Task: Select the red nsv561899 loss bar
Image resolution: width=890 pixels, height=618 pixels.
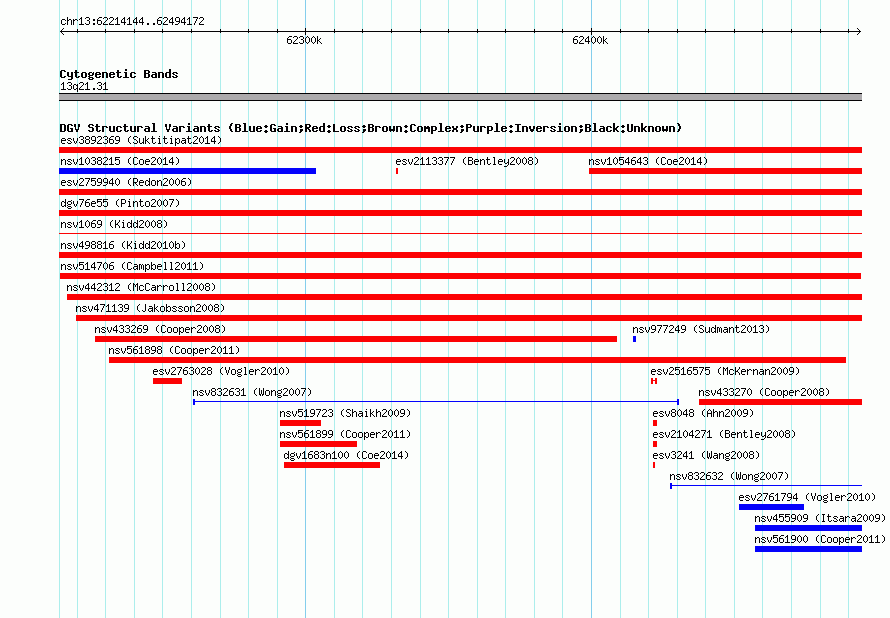Action: point(318,444)
